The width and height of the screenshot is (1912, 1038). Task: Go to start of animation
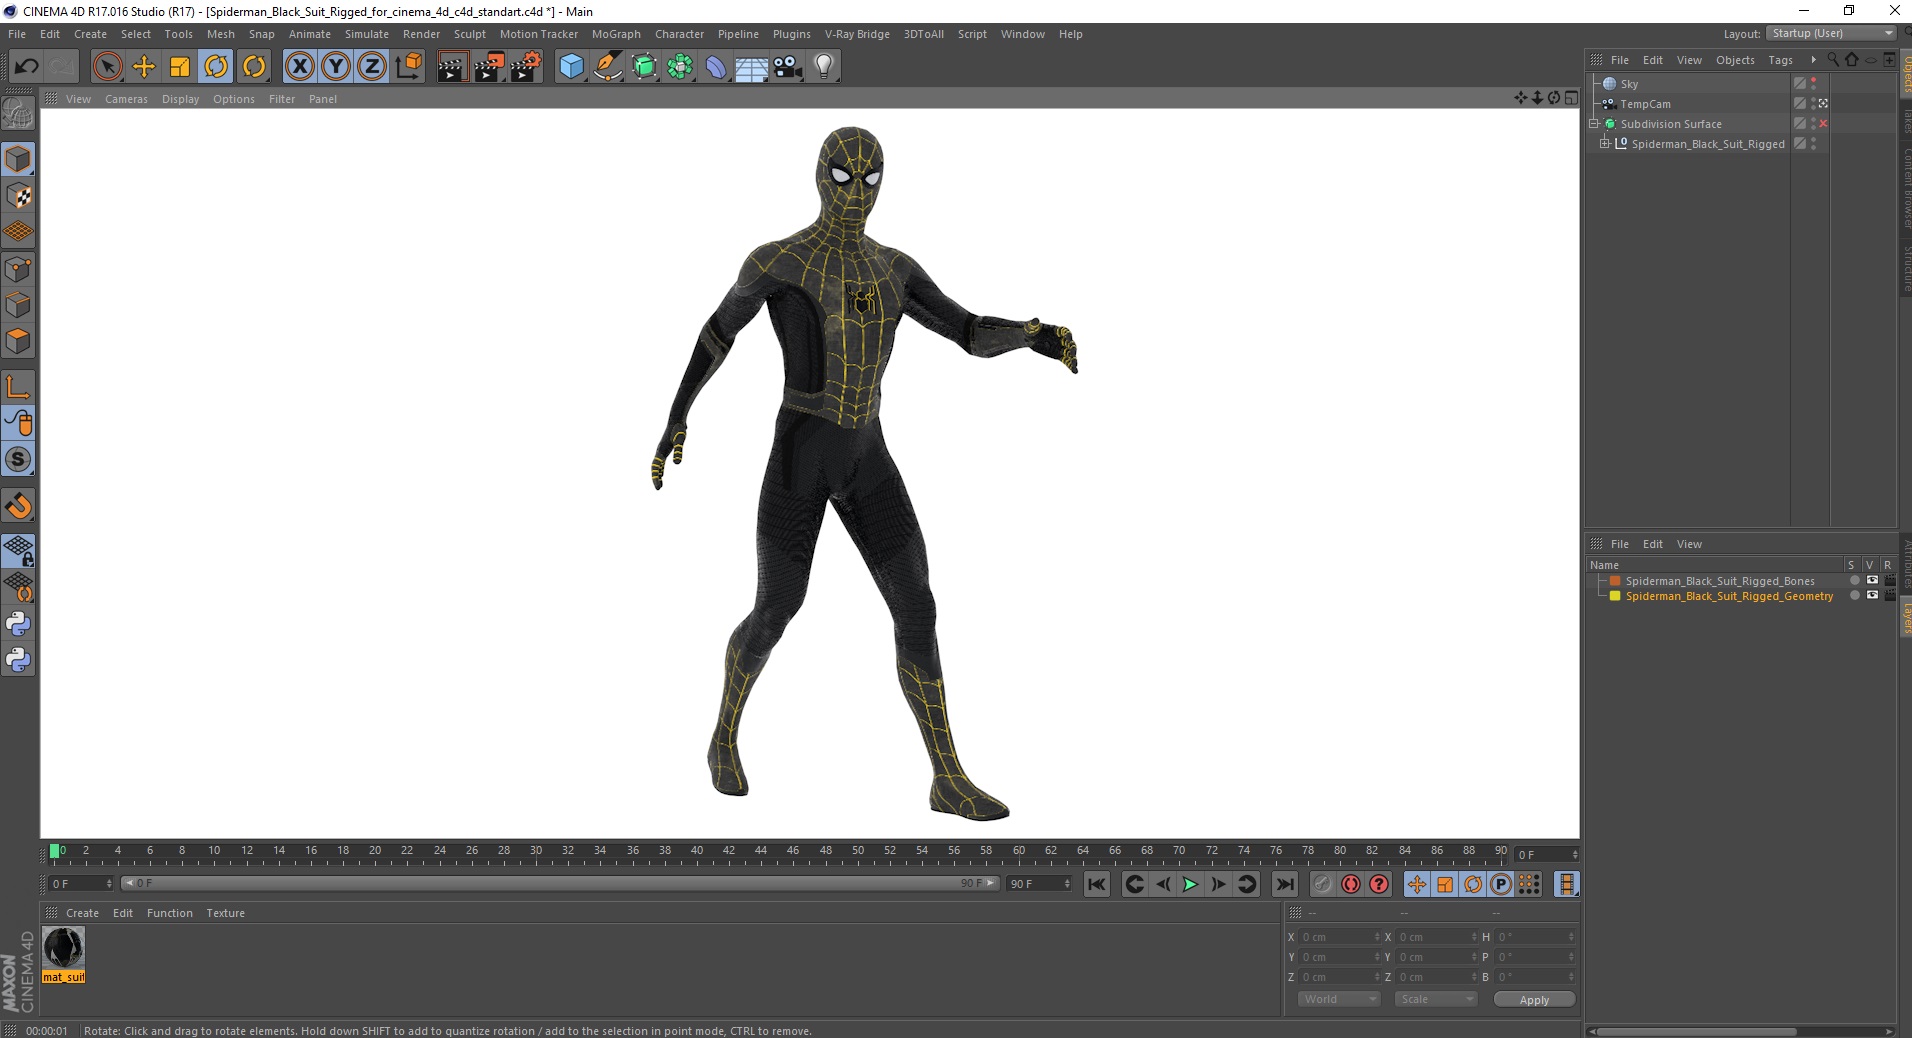point(1097,884)
